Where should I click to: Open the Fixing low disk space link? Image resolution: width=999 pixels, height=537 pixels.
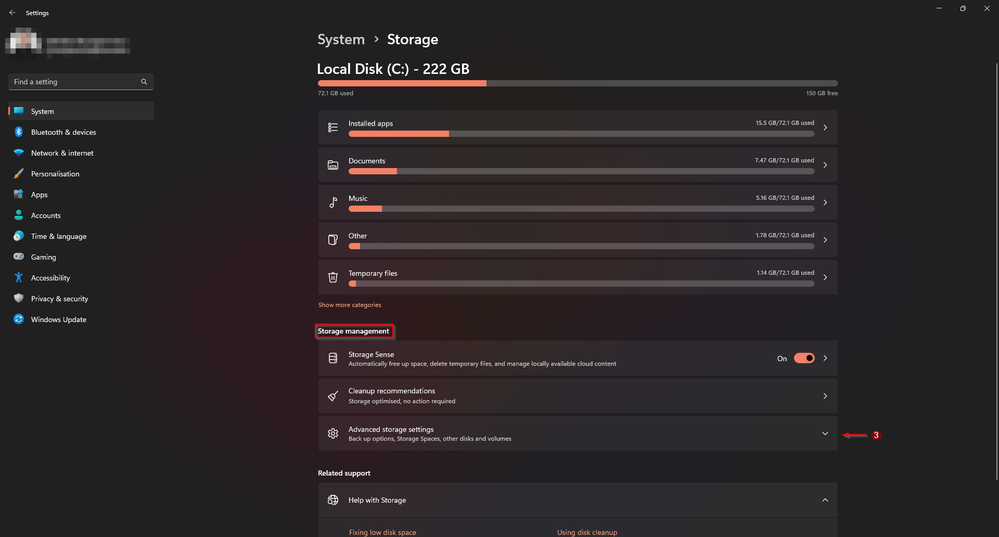pos(382,532)
